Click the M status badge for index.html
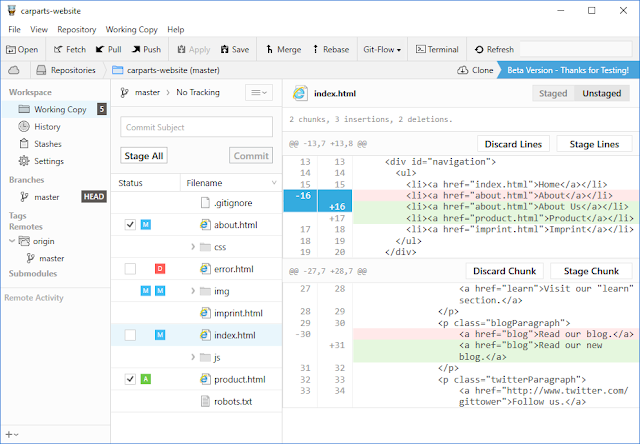The height and width of the screenshot is (444, 640). click(160, 335)
